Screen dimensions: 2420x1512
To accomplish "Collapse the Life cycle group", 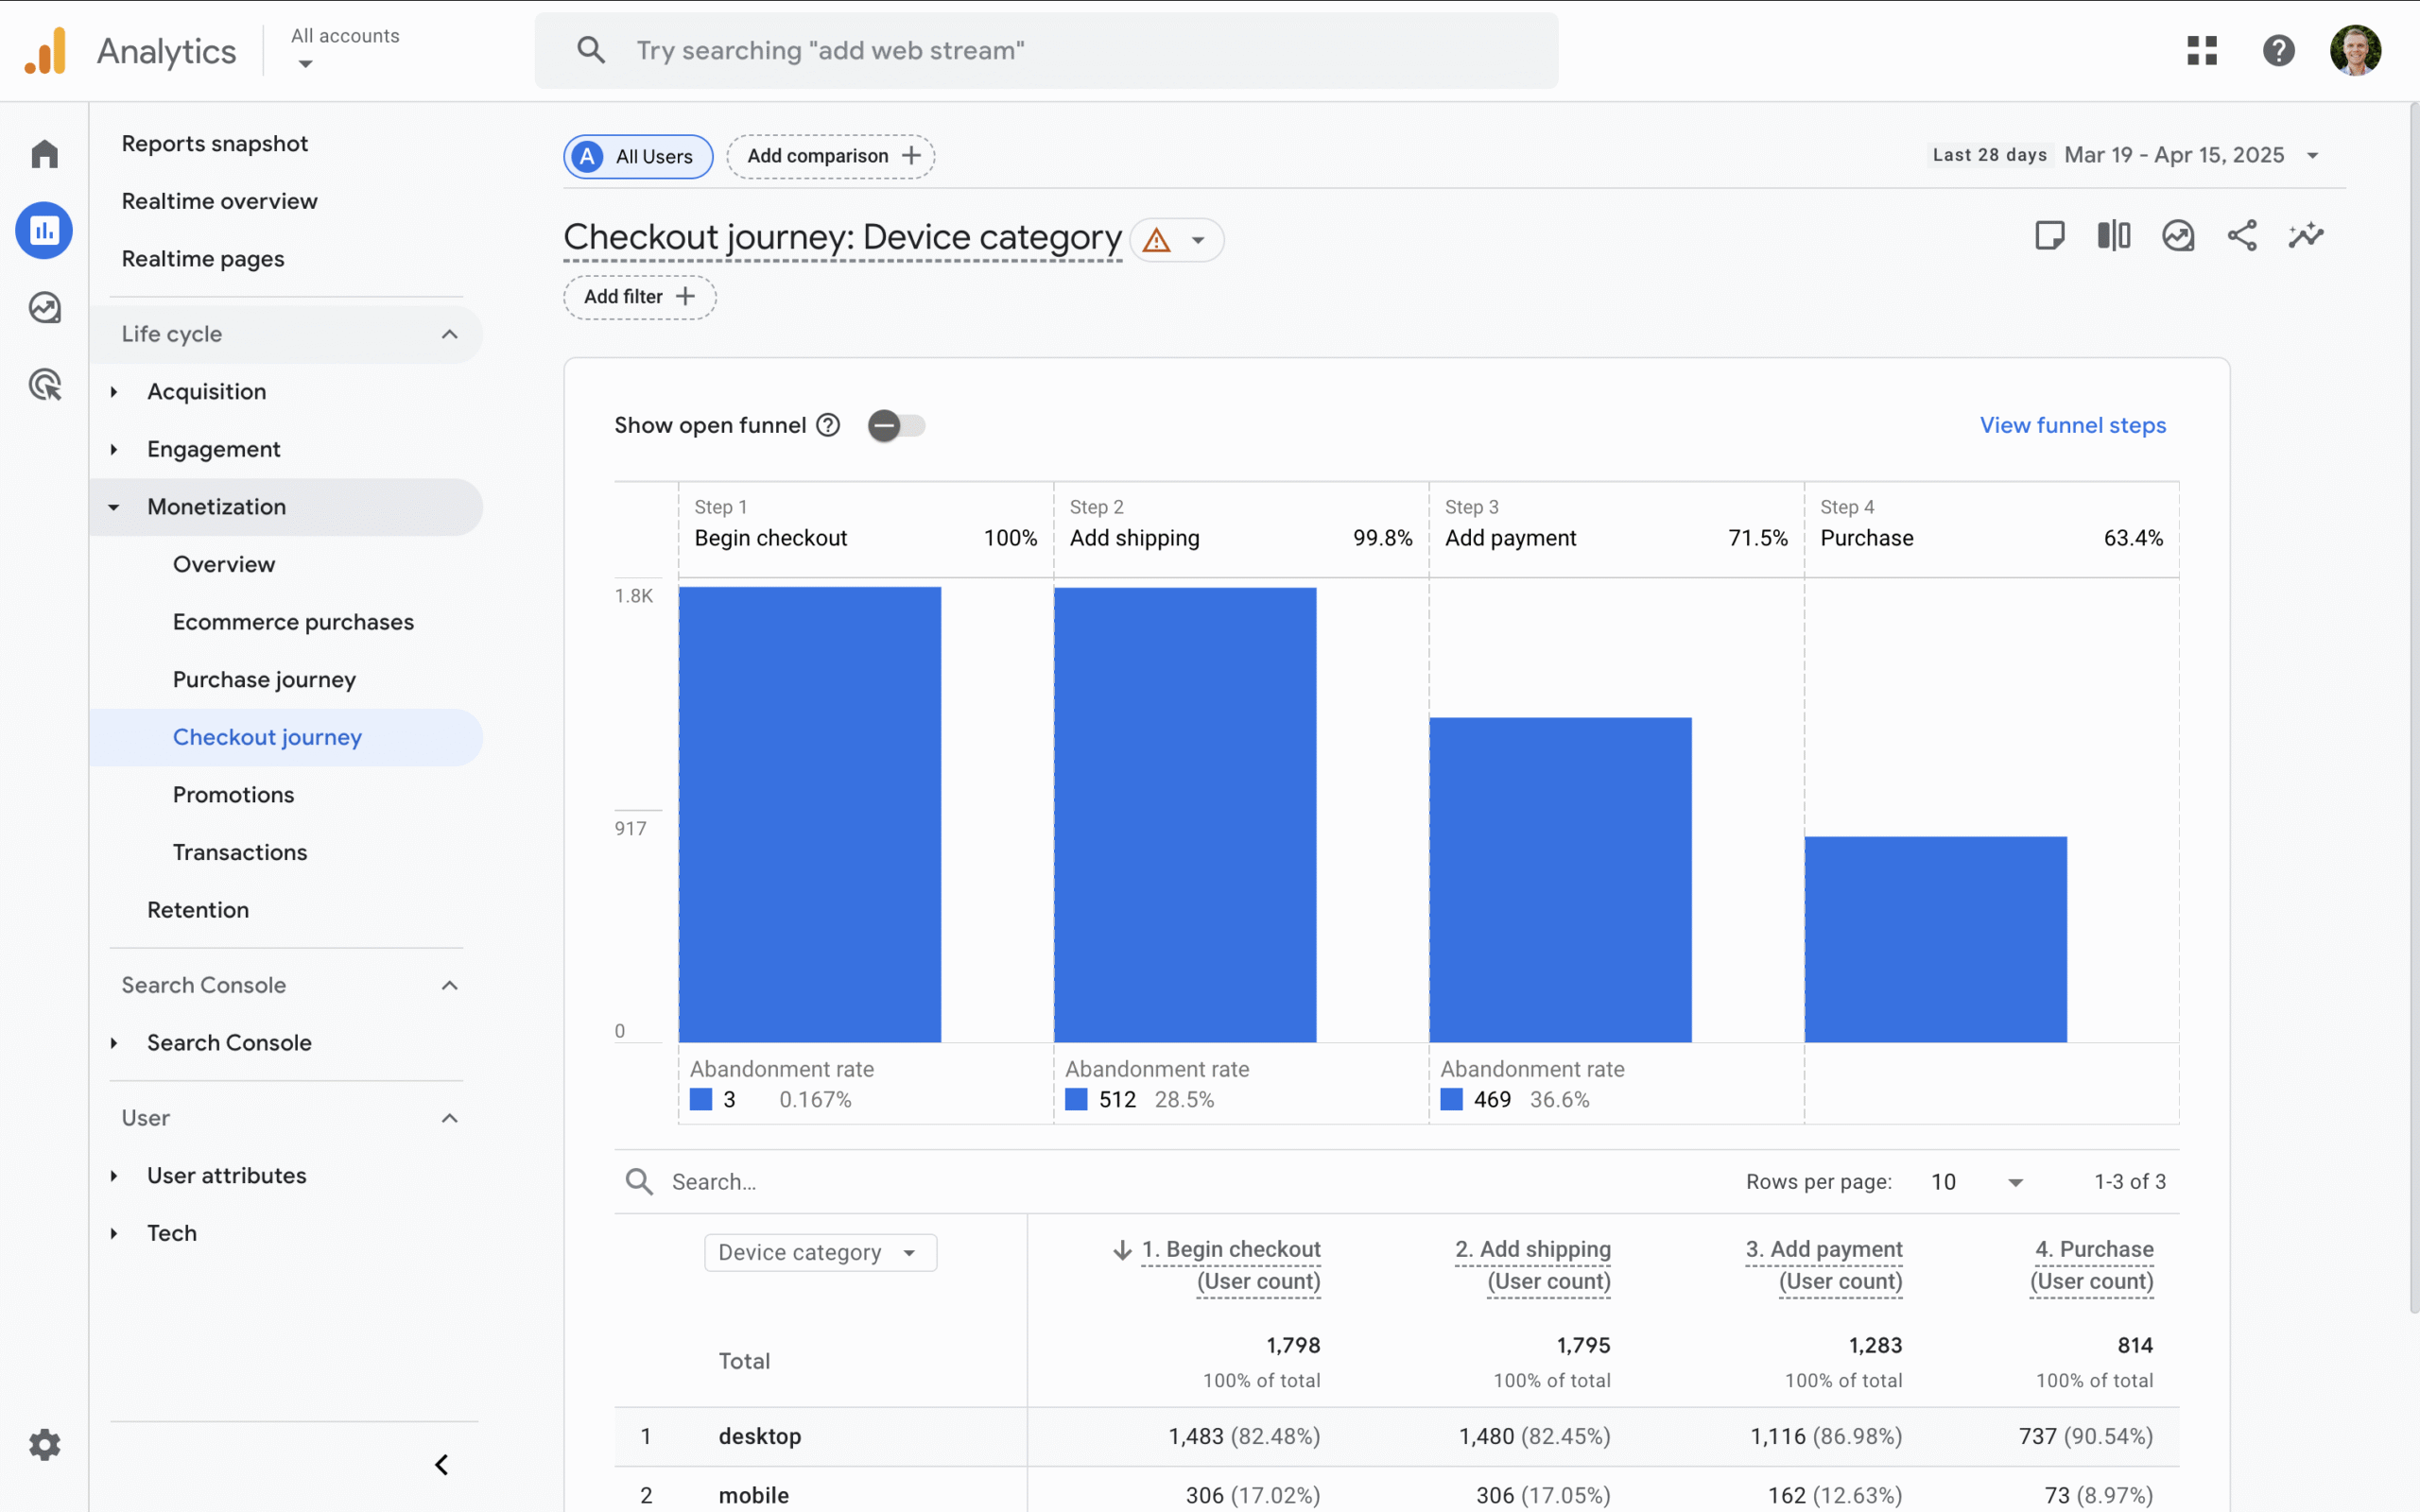I will click(449, 334).
